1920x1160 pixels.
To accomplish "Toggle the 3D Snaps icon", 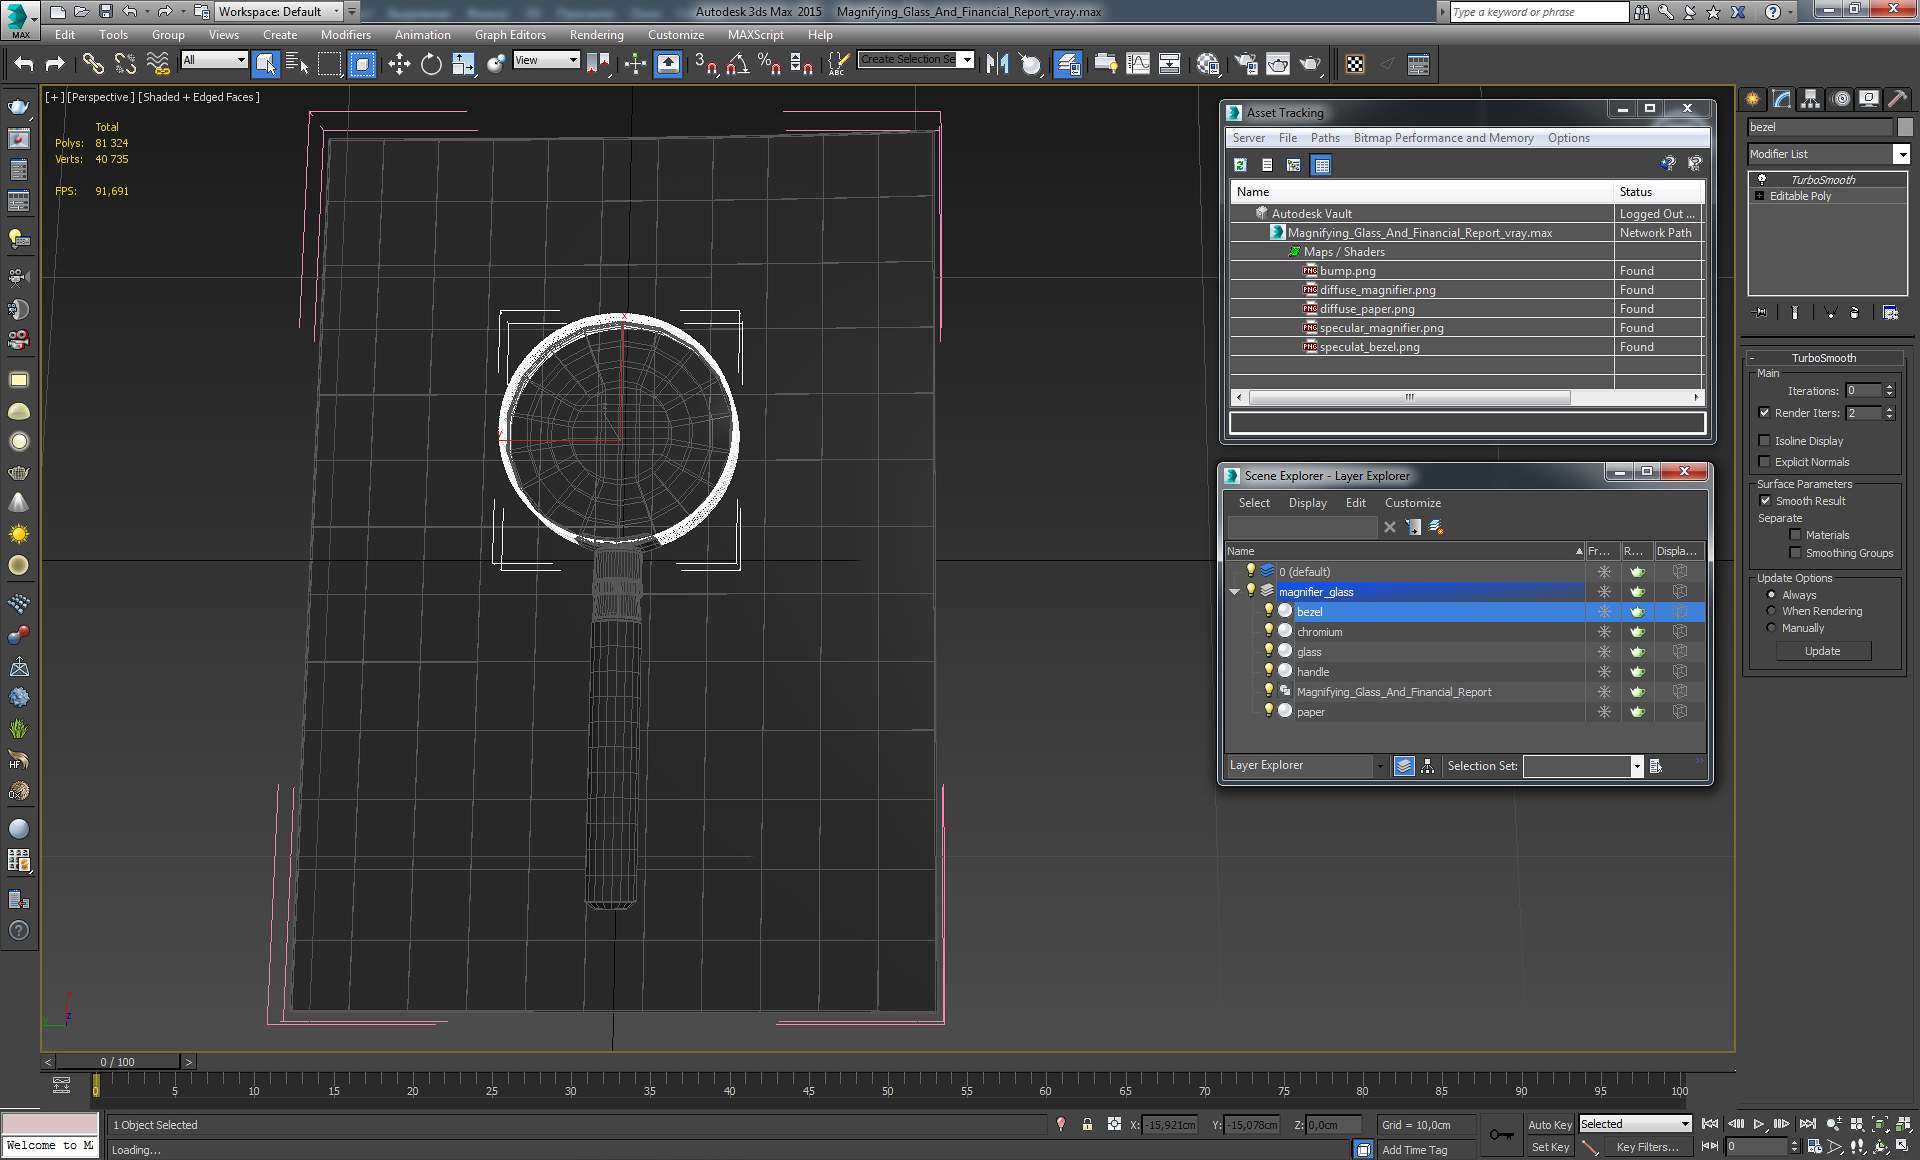I will (705, 64).
